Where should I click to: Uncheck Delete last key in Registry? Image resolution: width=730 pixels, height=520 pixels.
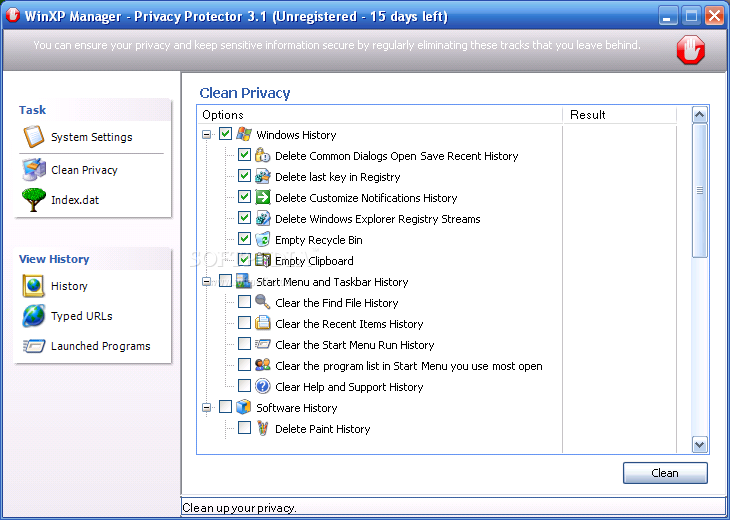[x=244, y=176]
